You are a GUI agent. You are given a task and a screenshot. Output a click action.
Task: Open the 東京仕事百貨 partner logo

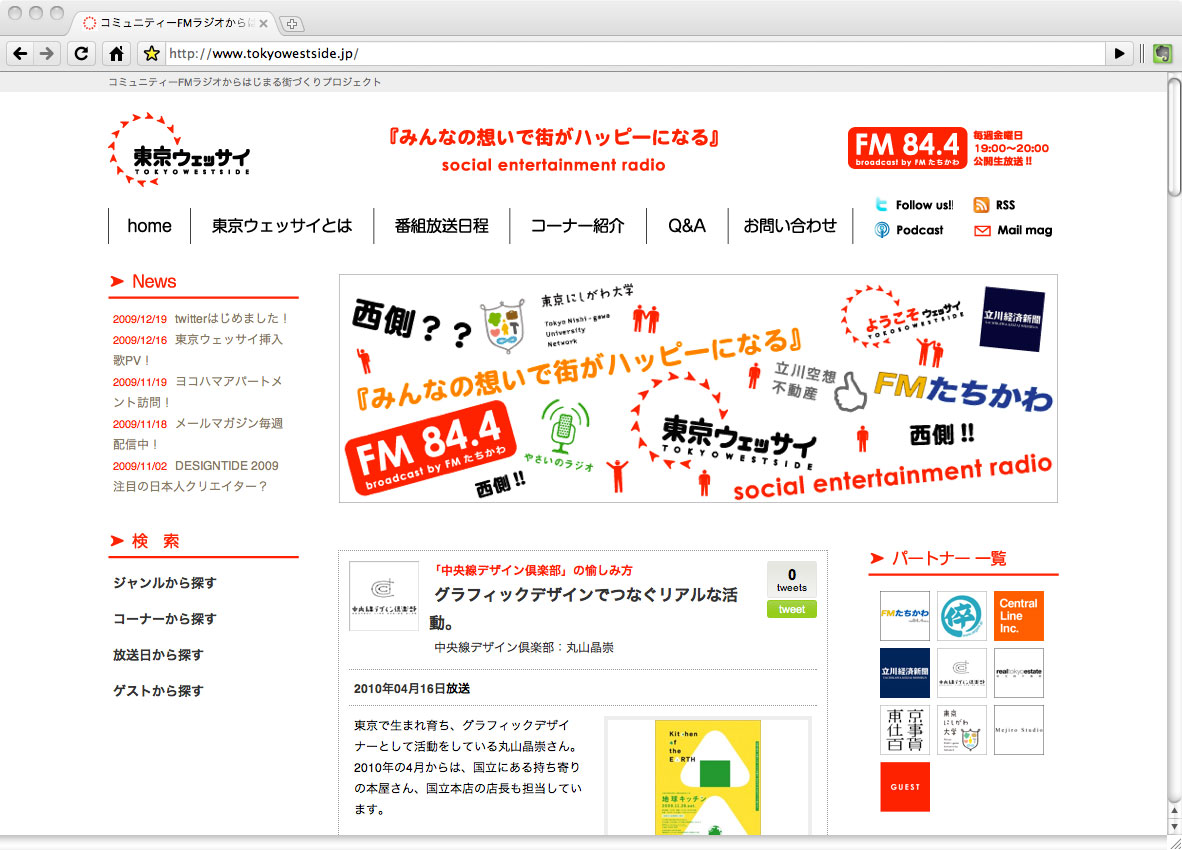(905, 729)
